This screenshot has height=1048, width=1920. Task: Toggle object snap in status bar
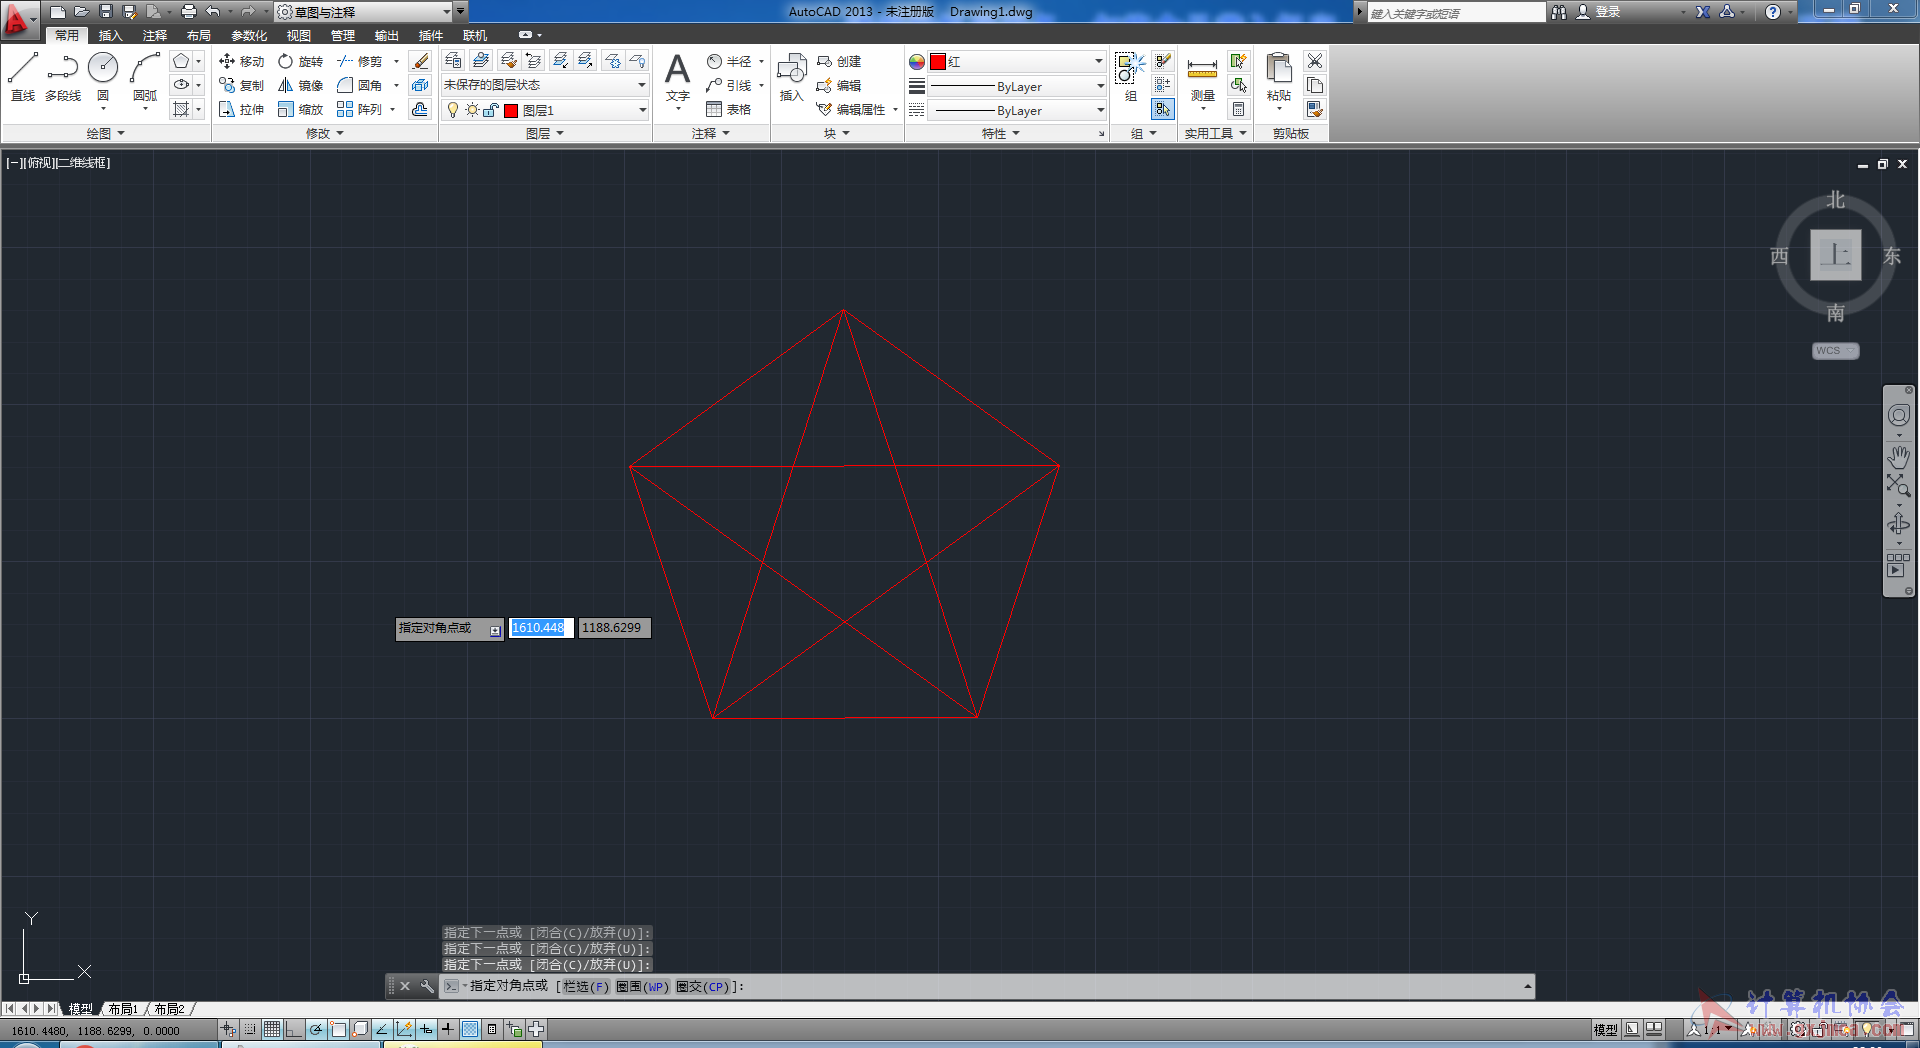point(338,1029)
